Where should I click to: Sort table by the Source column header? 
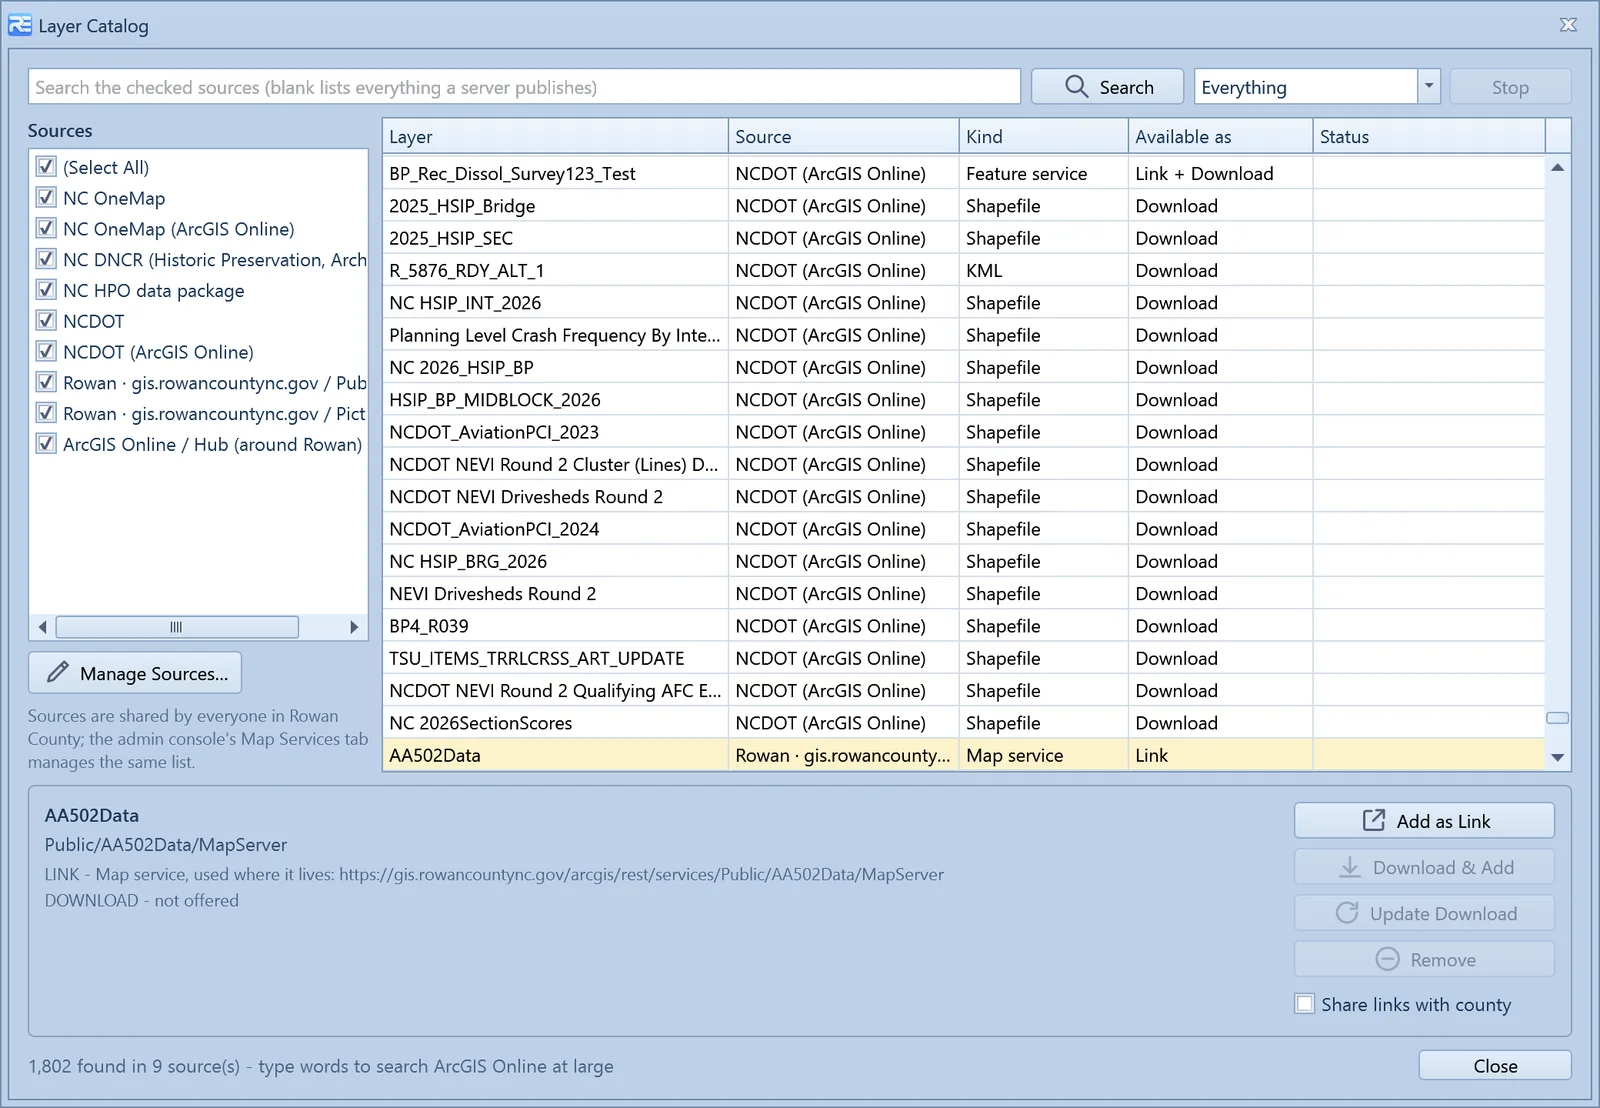[x=844, y=137]
